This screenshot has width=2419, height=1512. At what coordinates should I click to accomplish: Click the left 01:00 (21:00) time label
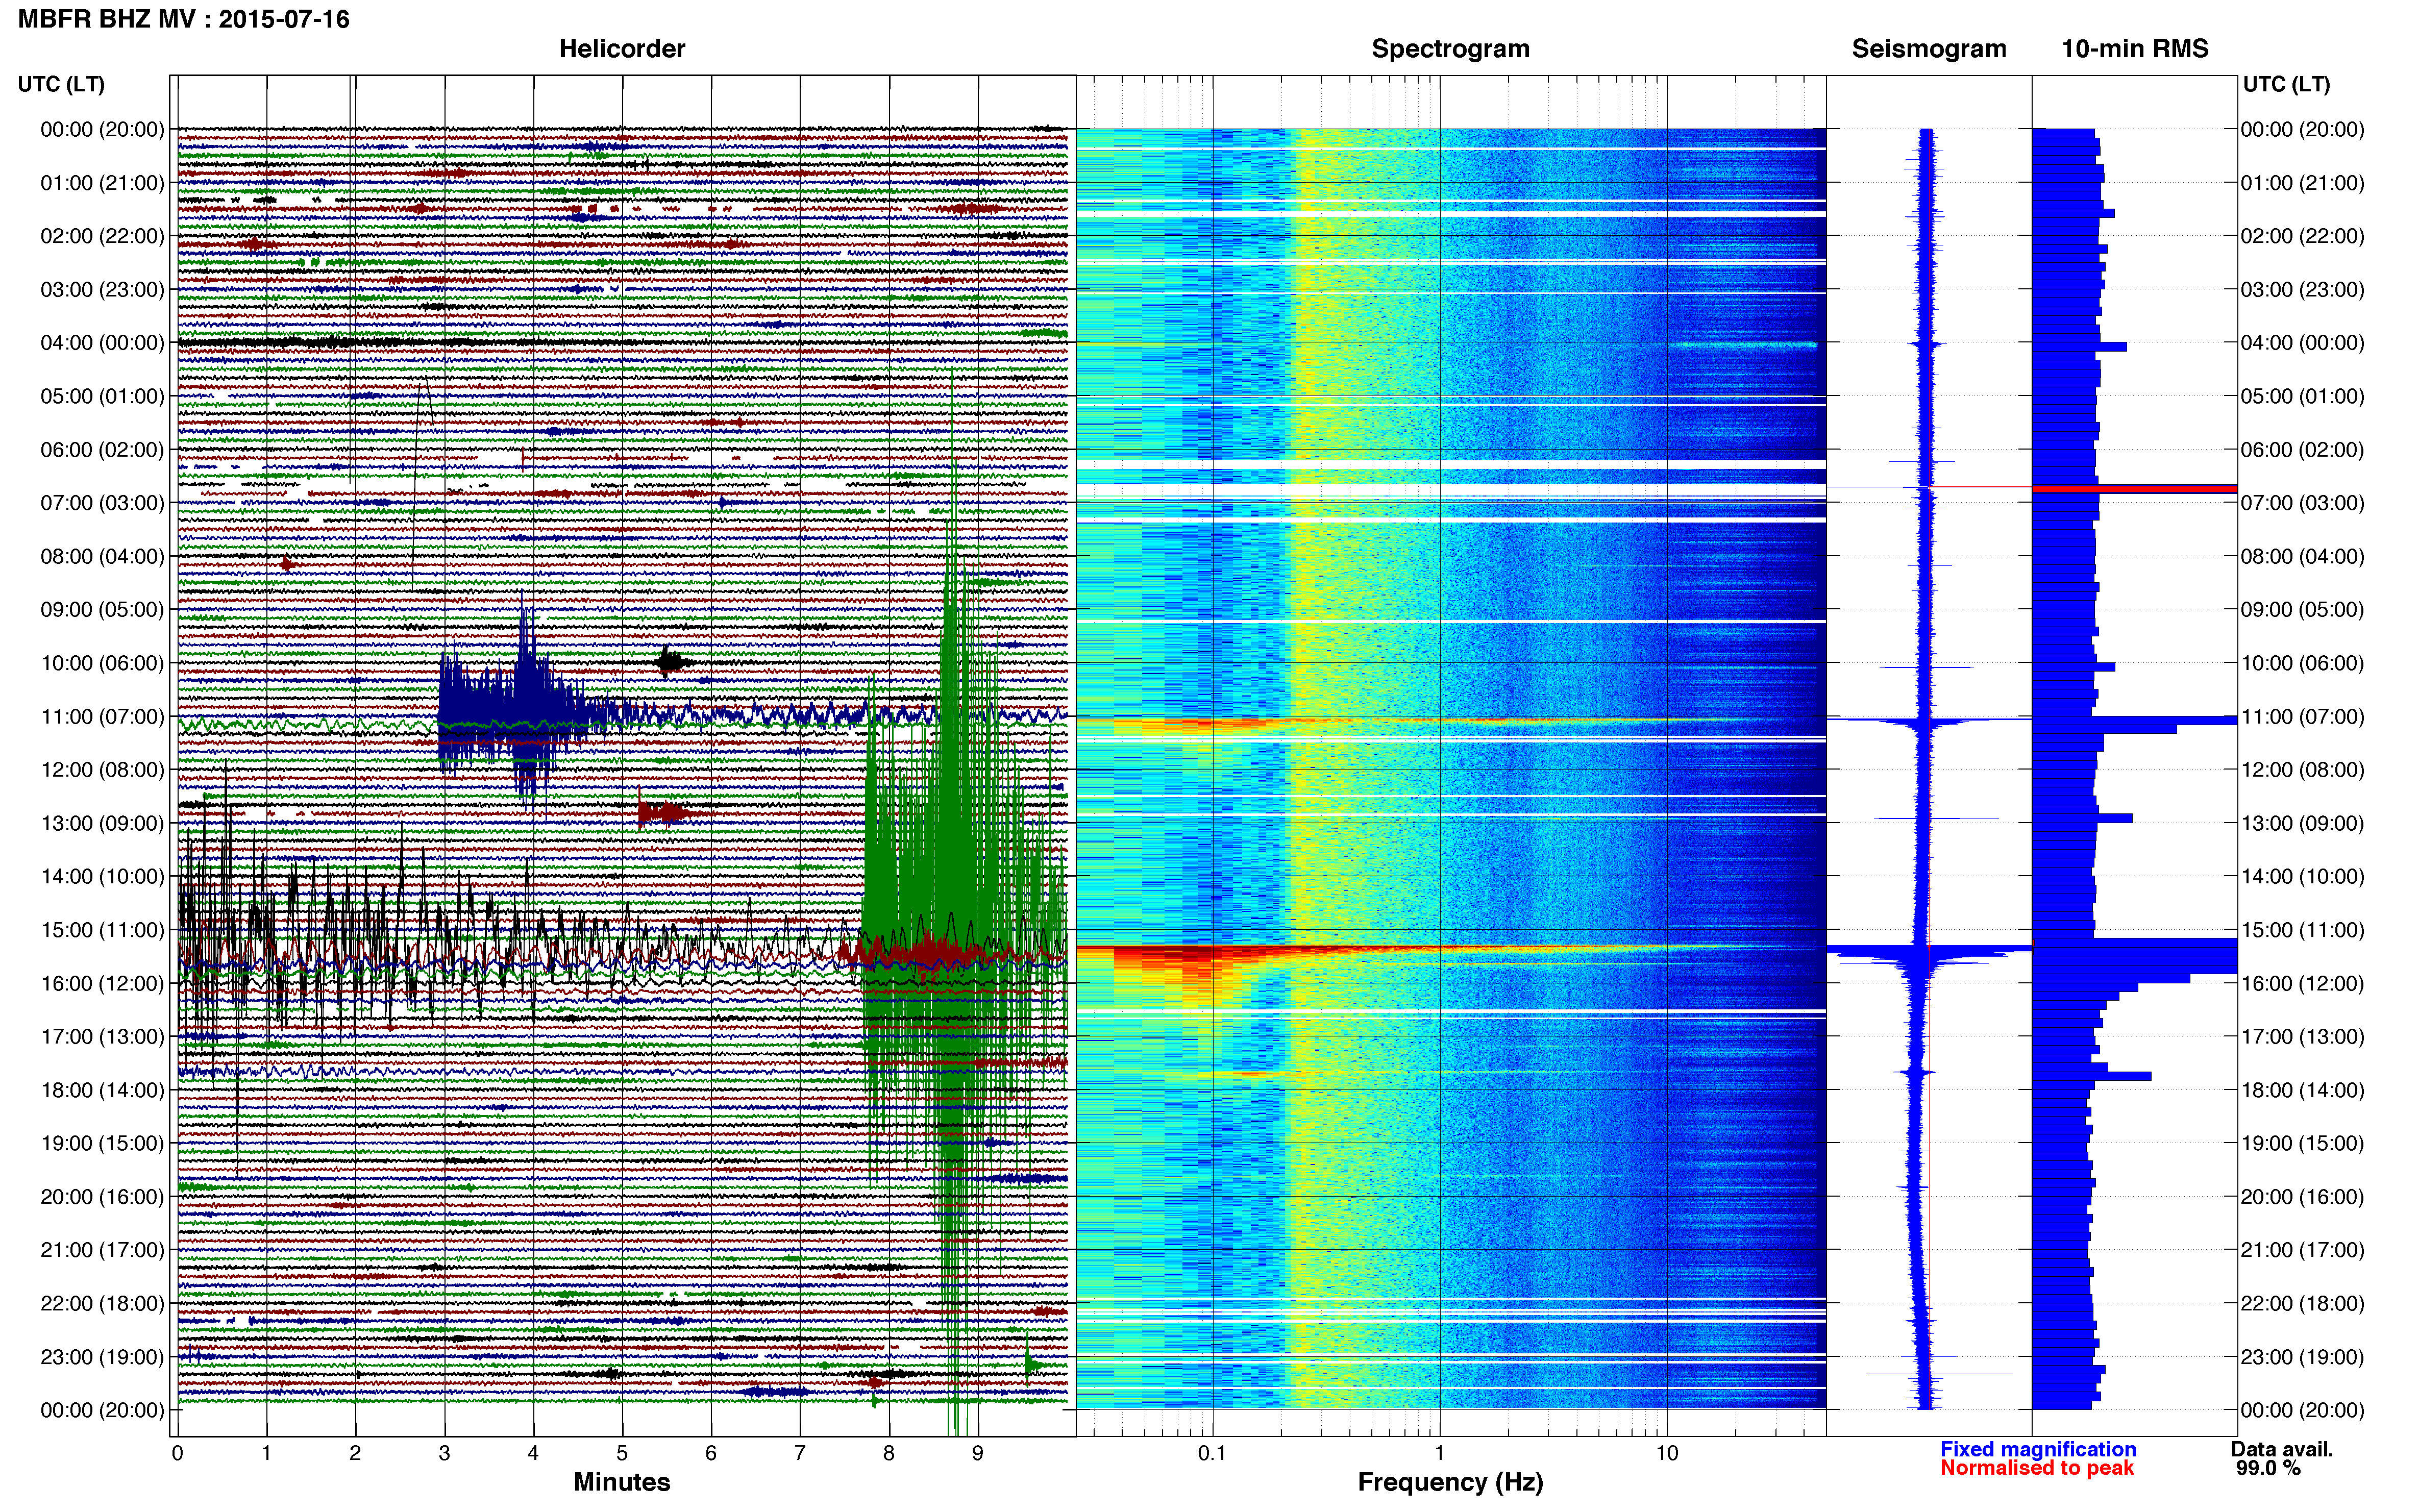(x=102, y=183)
